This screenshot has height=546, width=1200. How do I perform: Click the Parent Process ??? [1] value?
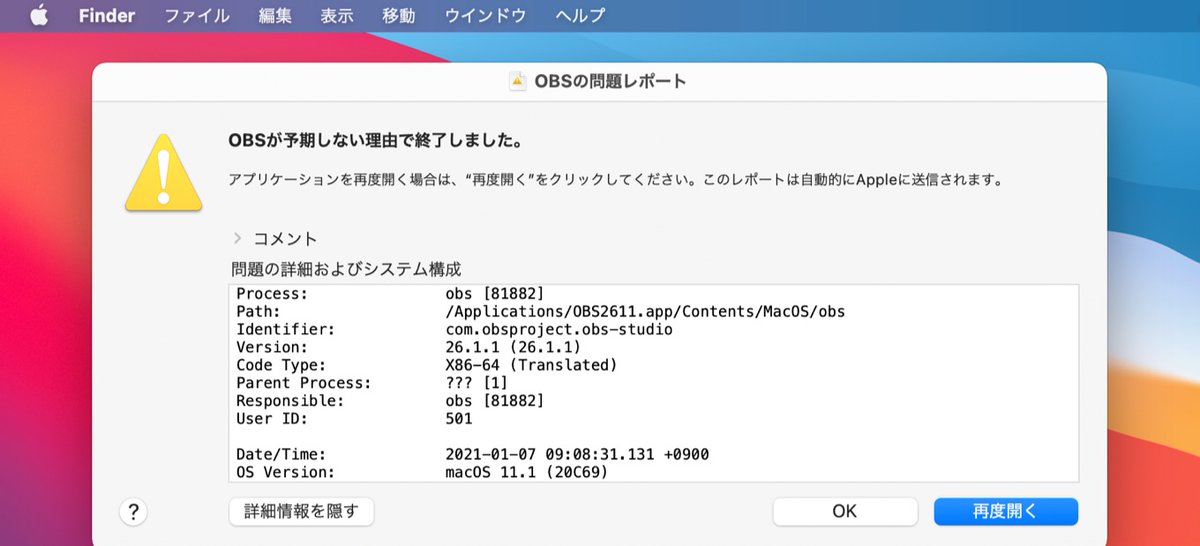[x=476, y=383]
